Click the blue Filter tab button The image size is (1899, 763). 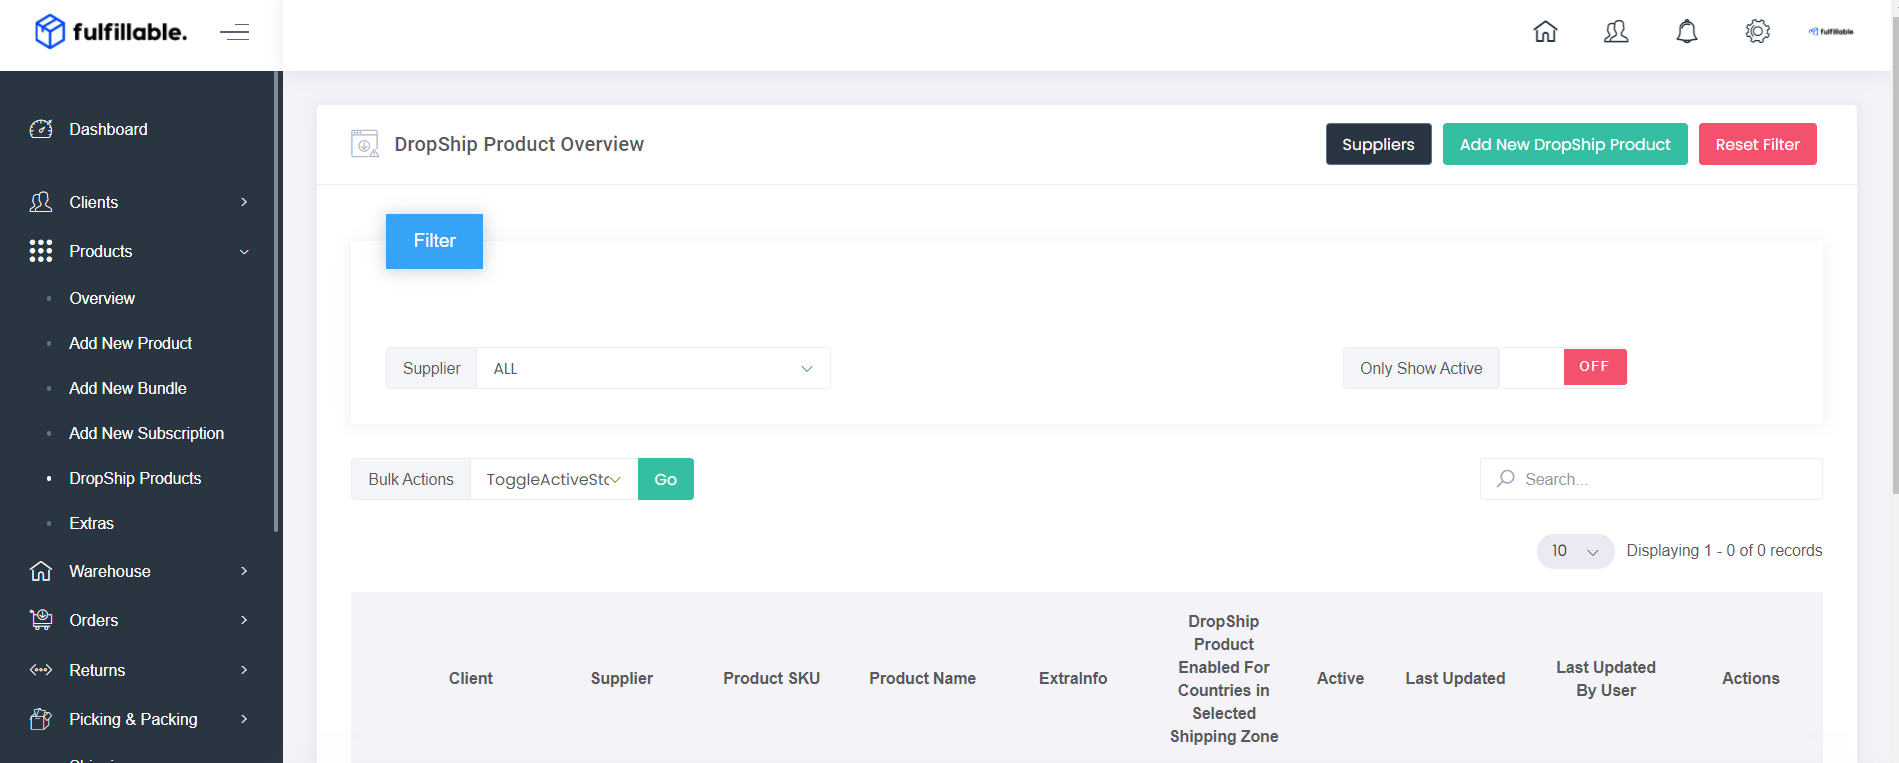point(434,241)
